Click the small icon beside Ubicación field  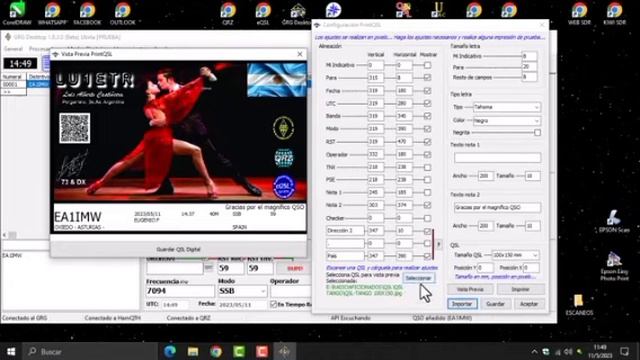(x=209, y=268)
